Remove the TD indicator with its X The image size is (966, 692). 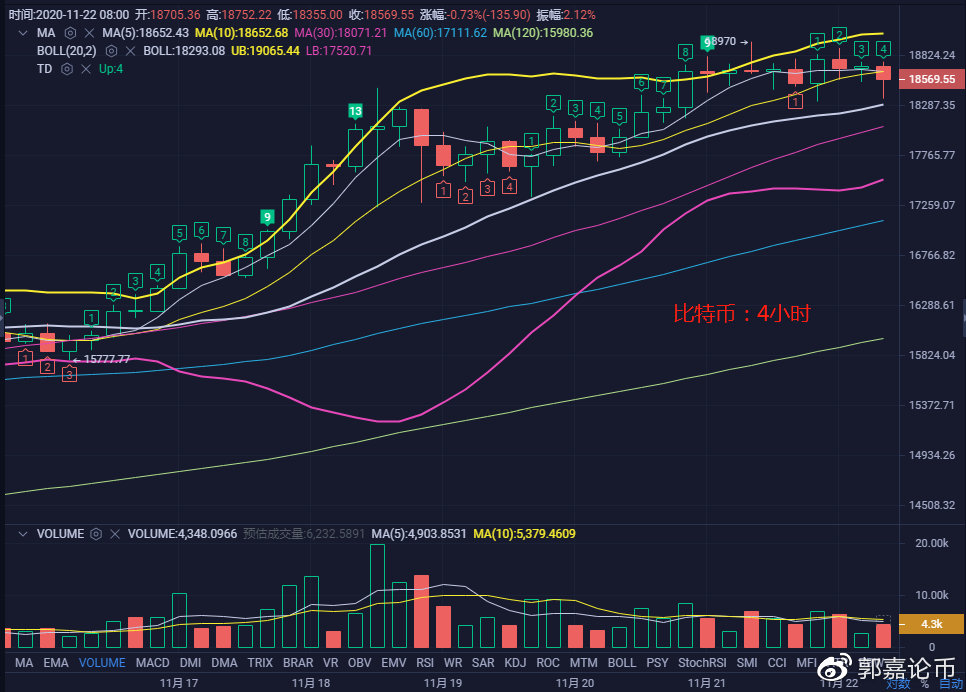[84, 69]
